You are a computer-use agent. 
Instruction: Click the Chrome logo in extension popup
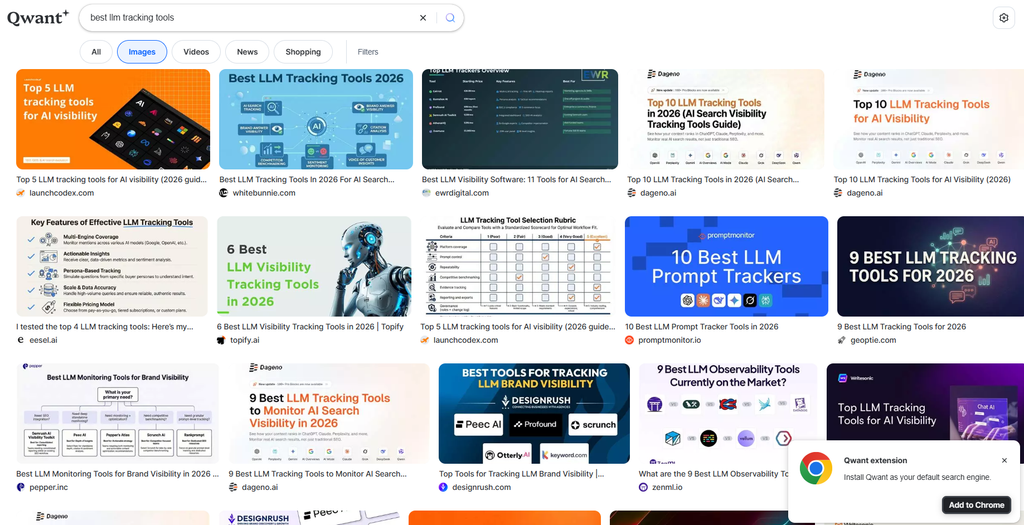816,468
